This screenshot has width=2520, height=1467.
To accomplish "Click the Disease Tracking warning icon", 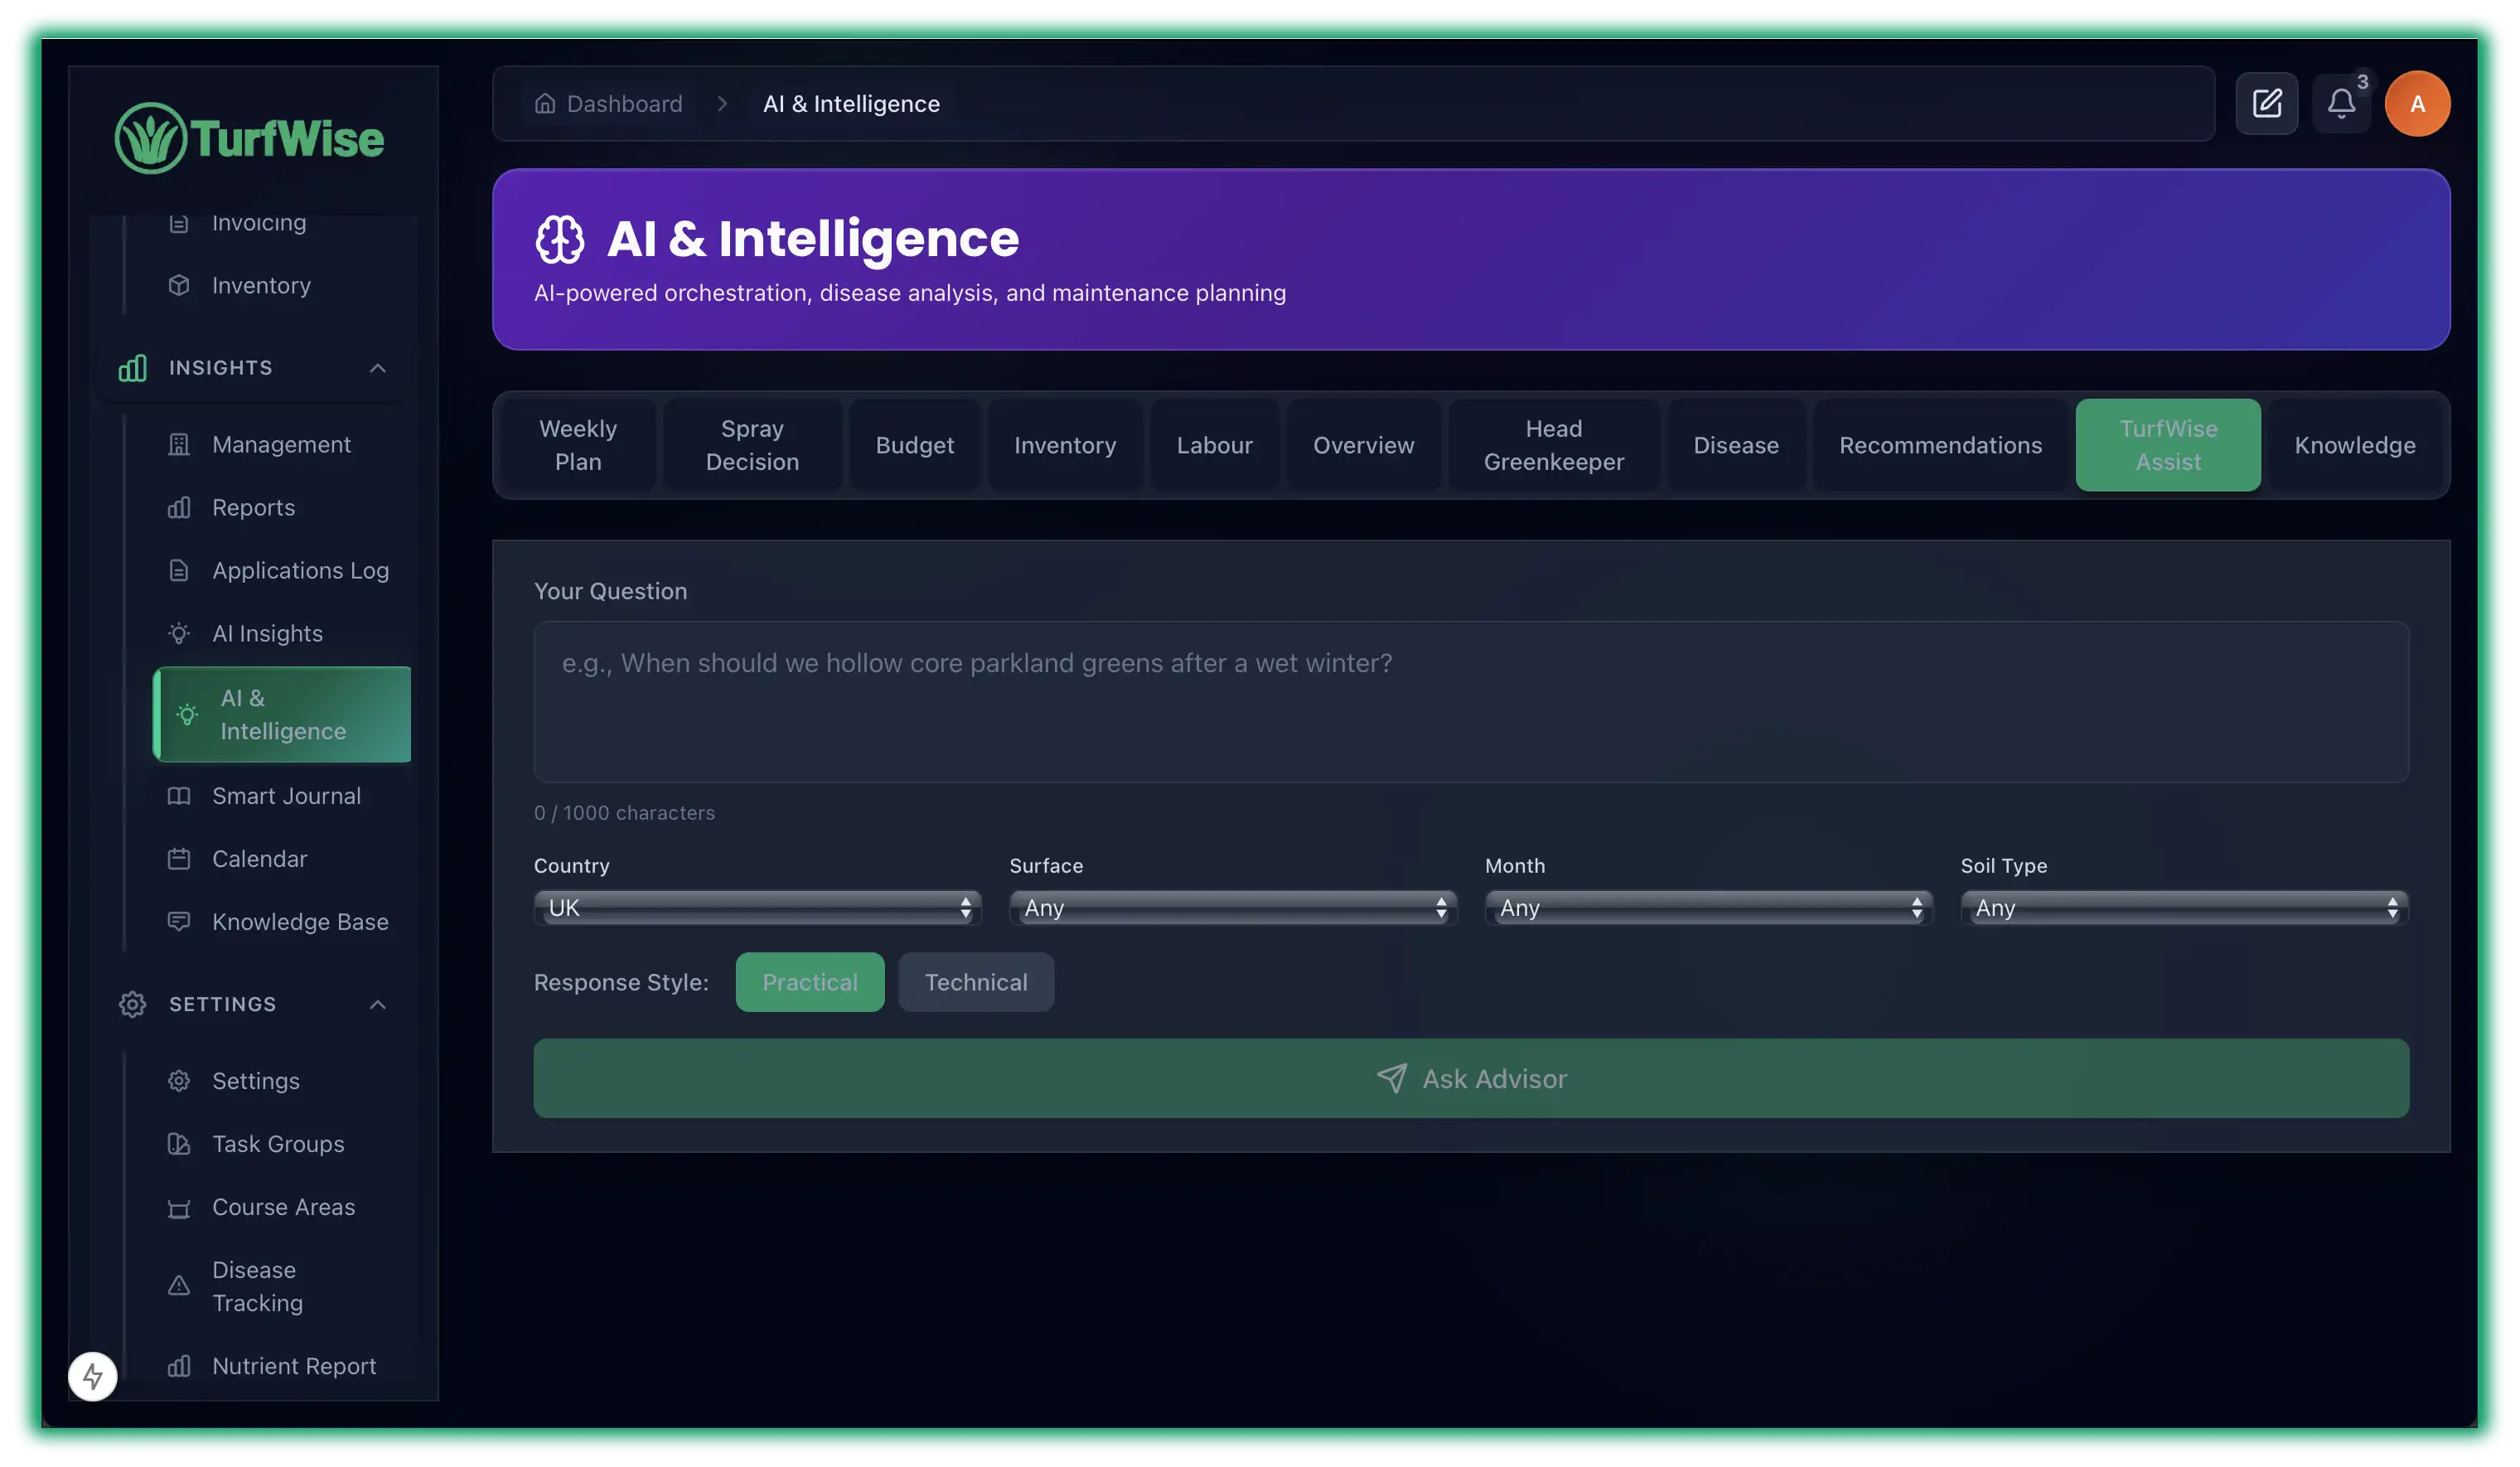I will 179,1286.
